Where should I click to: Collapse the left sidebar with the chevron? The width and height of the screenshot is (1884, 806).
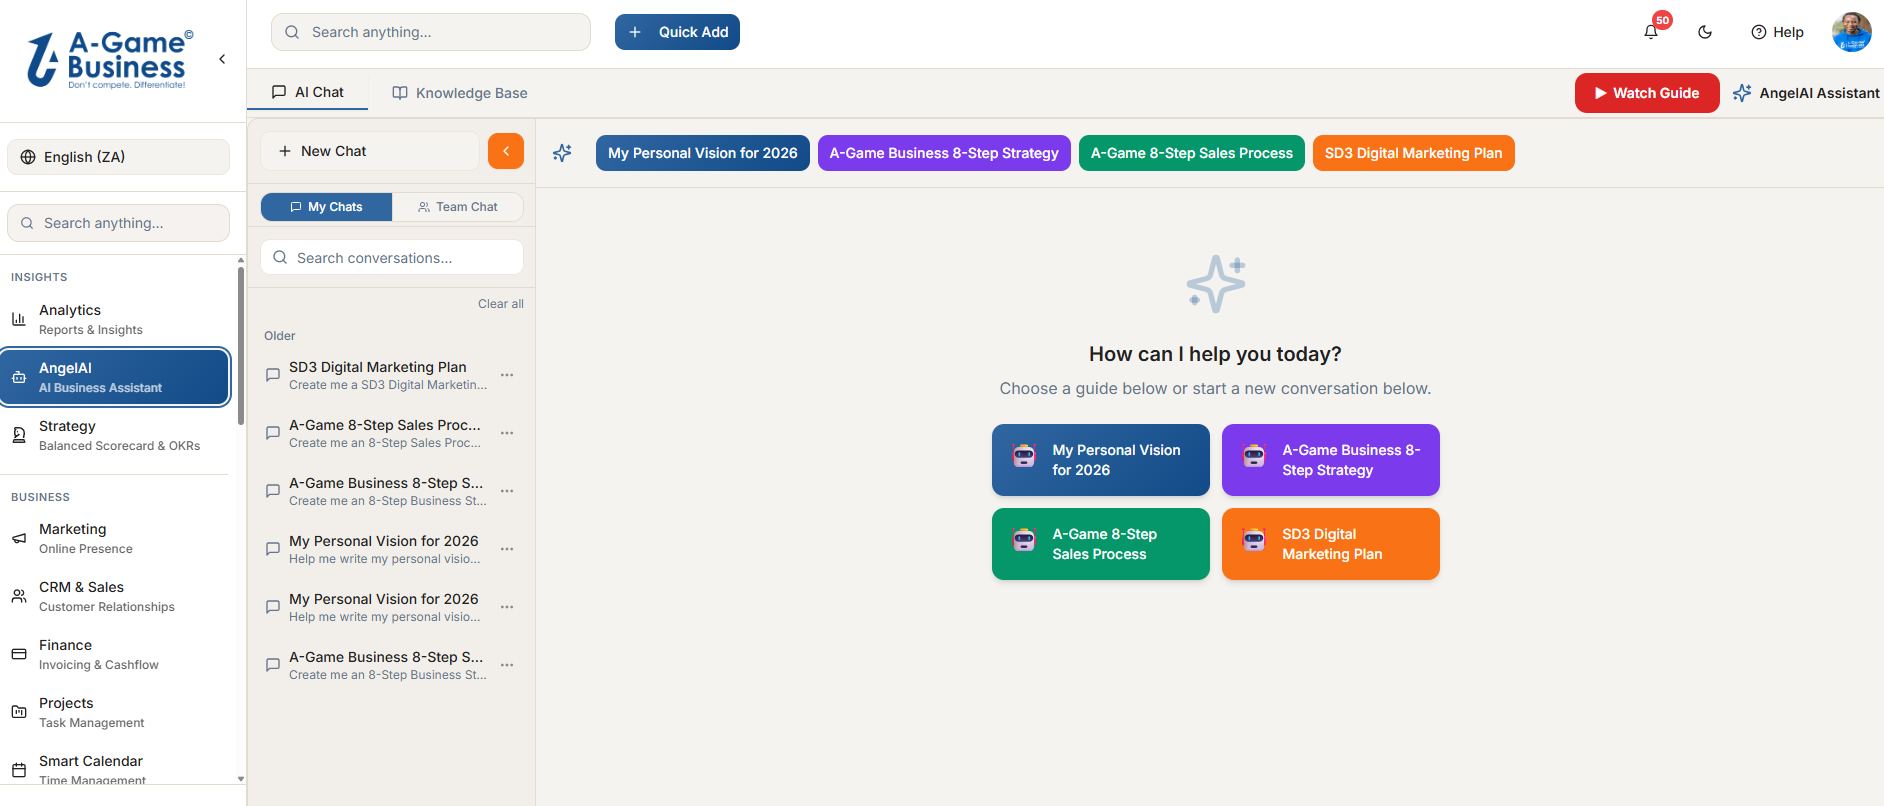[x=222, y=59]
